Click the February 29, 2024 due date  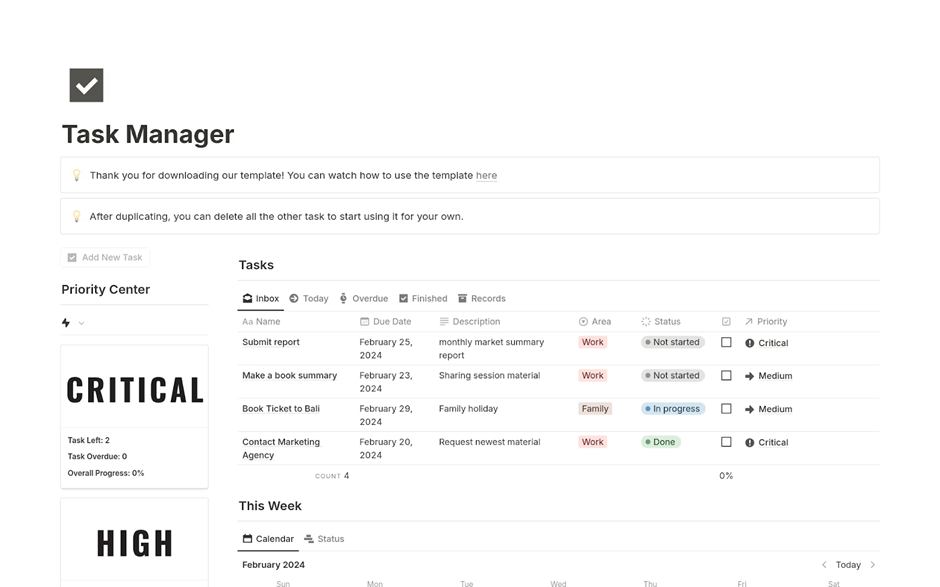click(x=385, y=415)
